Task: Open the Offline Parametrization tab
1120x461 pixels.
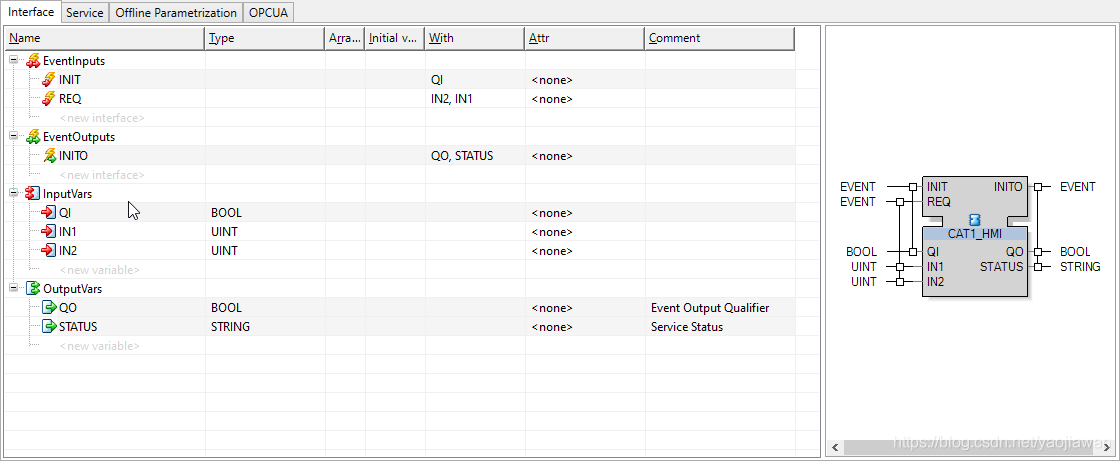Action: (176, 13)
